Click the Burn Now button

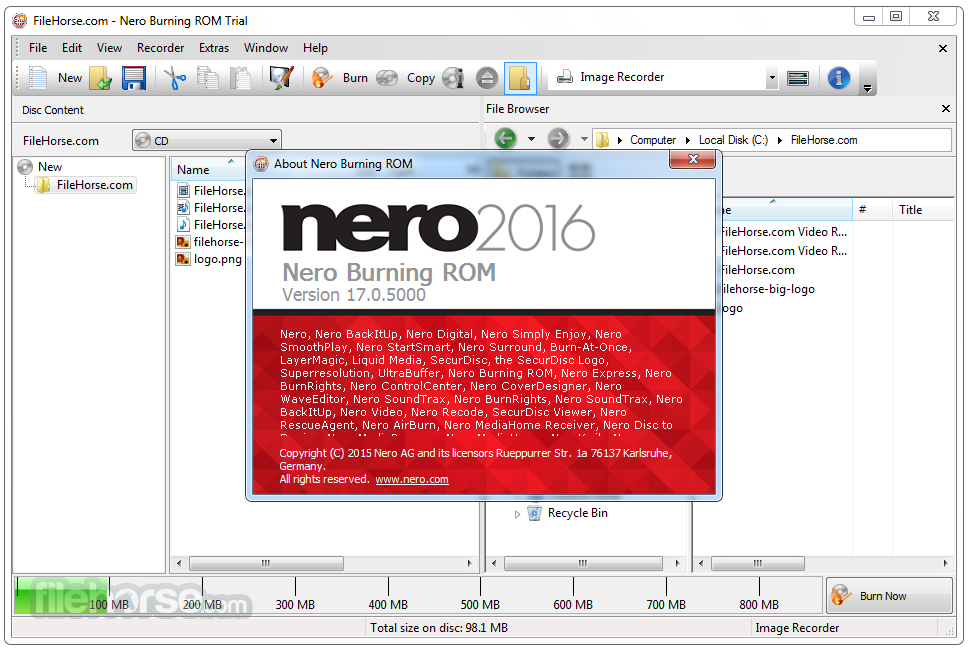point(889,595)
